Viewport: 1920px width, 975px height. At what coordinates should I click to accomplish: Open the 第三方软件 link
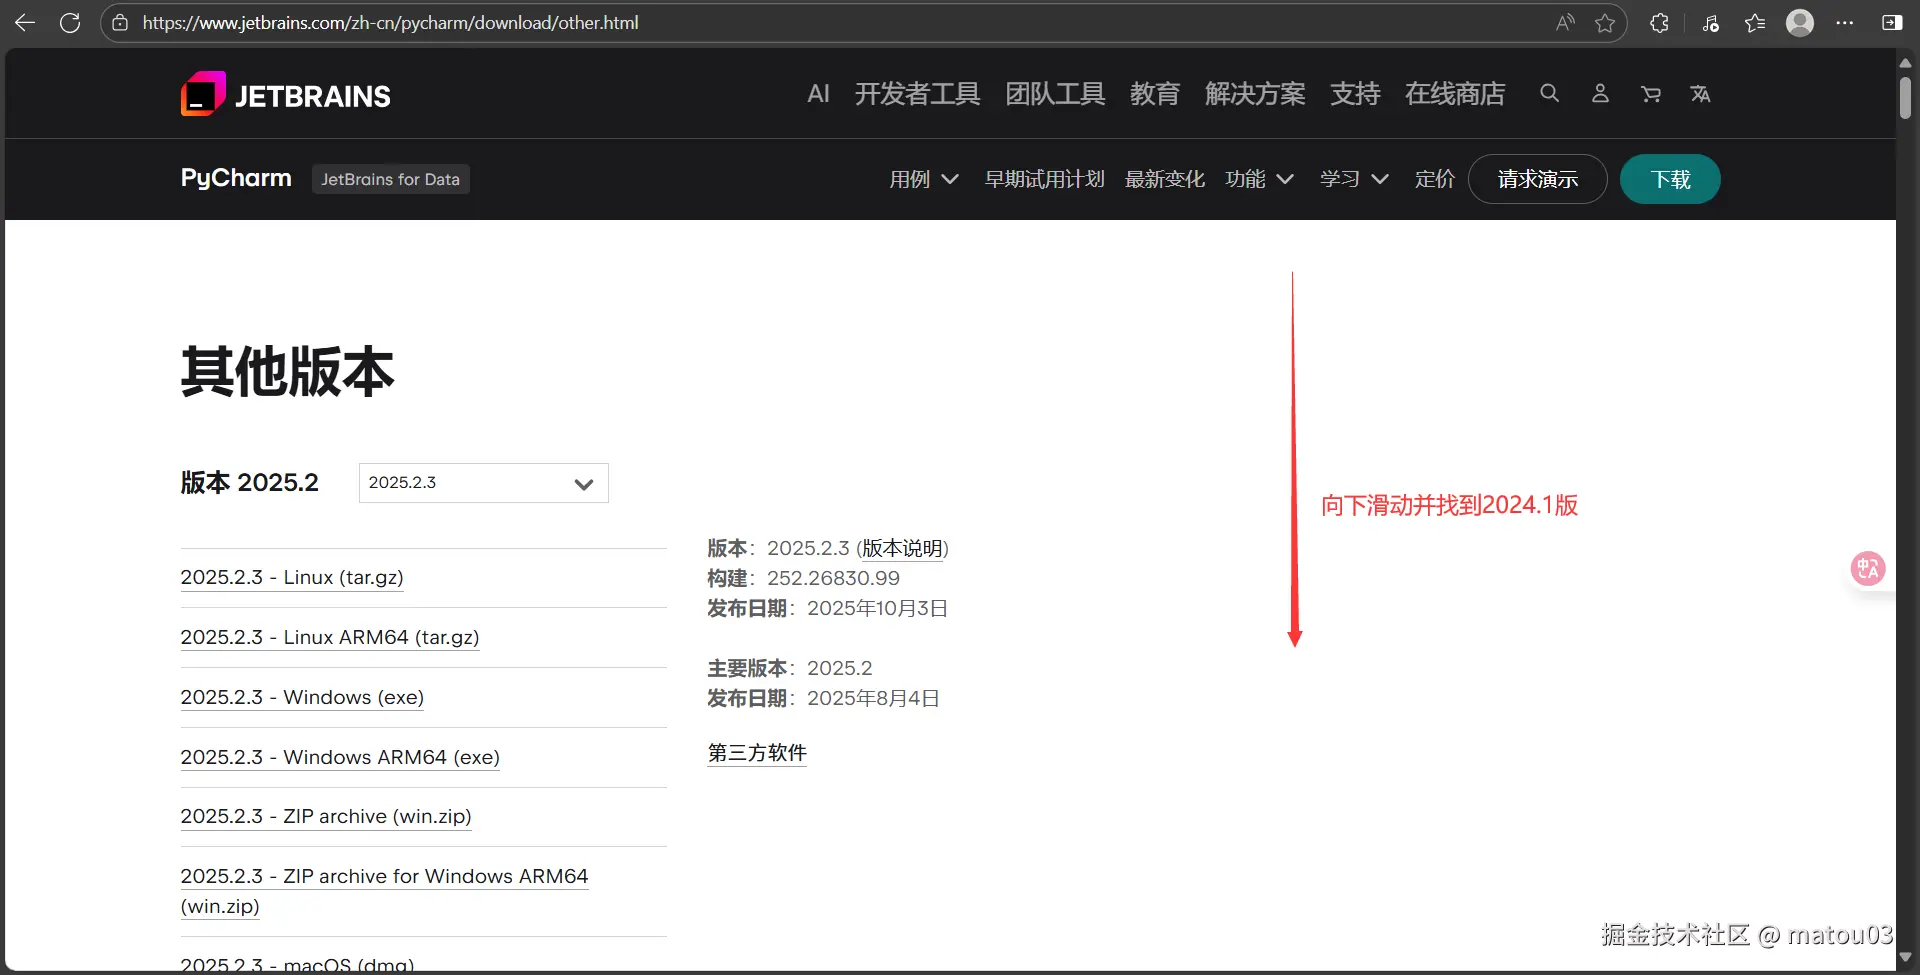coord(757,753)
